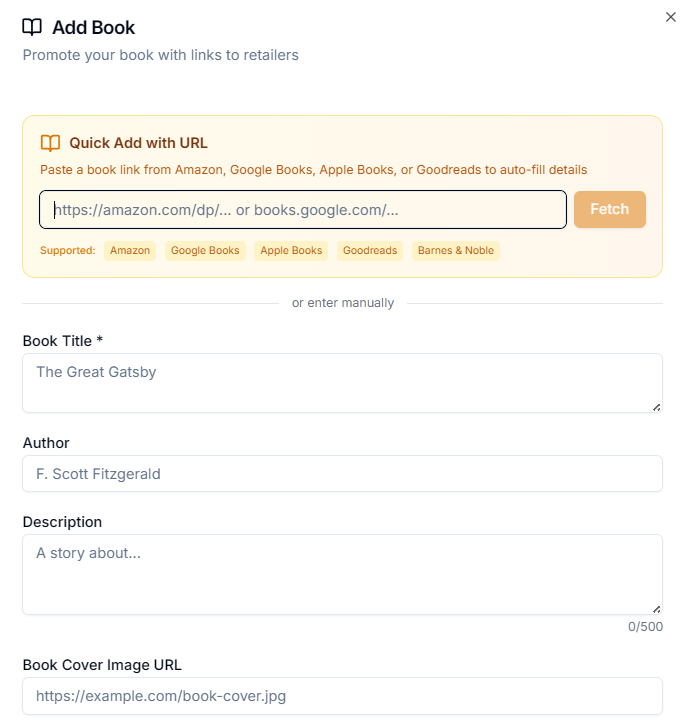Focus the Book Cover Image URL field

click(x=342, y=696)
